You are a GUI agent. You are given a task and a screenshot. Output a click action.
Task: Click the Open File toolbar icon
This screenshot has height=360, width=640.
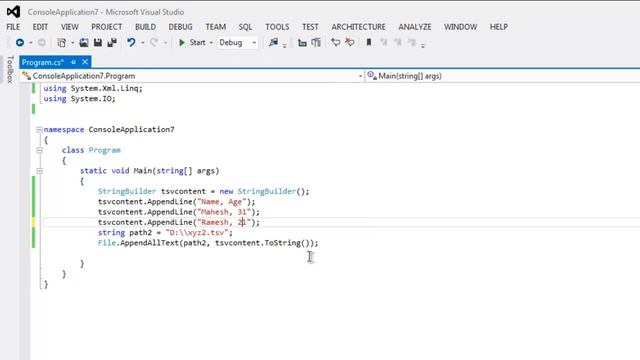84,42
